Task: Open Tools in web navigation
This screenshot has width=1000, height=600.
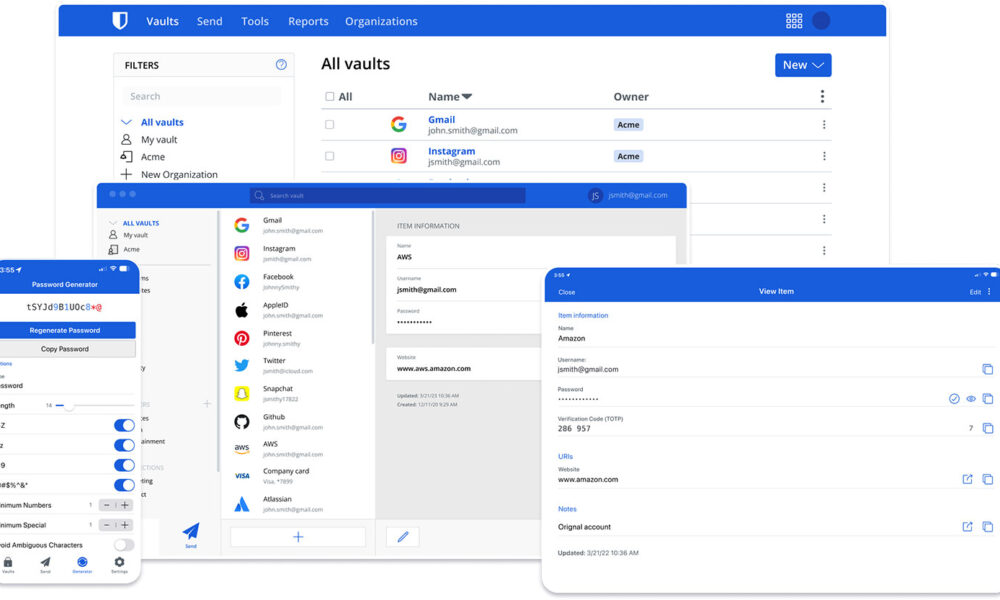Action: pyautogui.click(x=254, y=21)
